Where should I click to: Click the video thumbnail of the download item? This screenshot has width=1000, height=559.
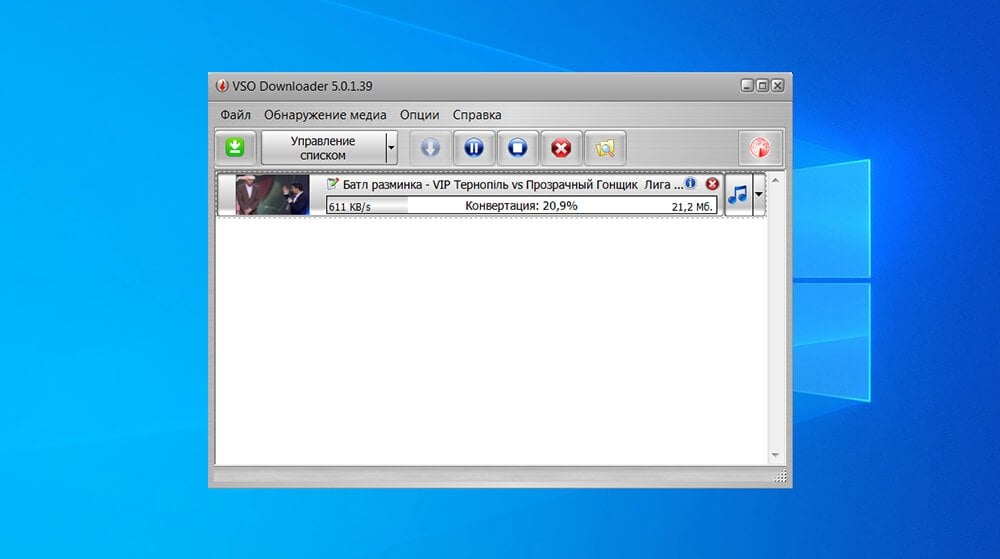click(x=272, y=194)
